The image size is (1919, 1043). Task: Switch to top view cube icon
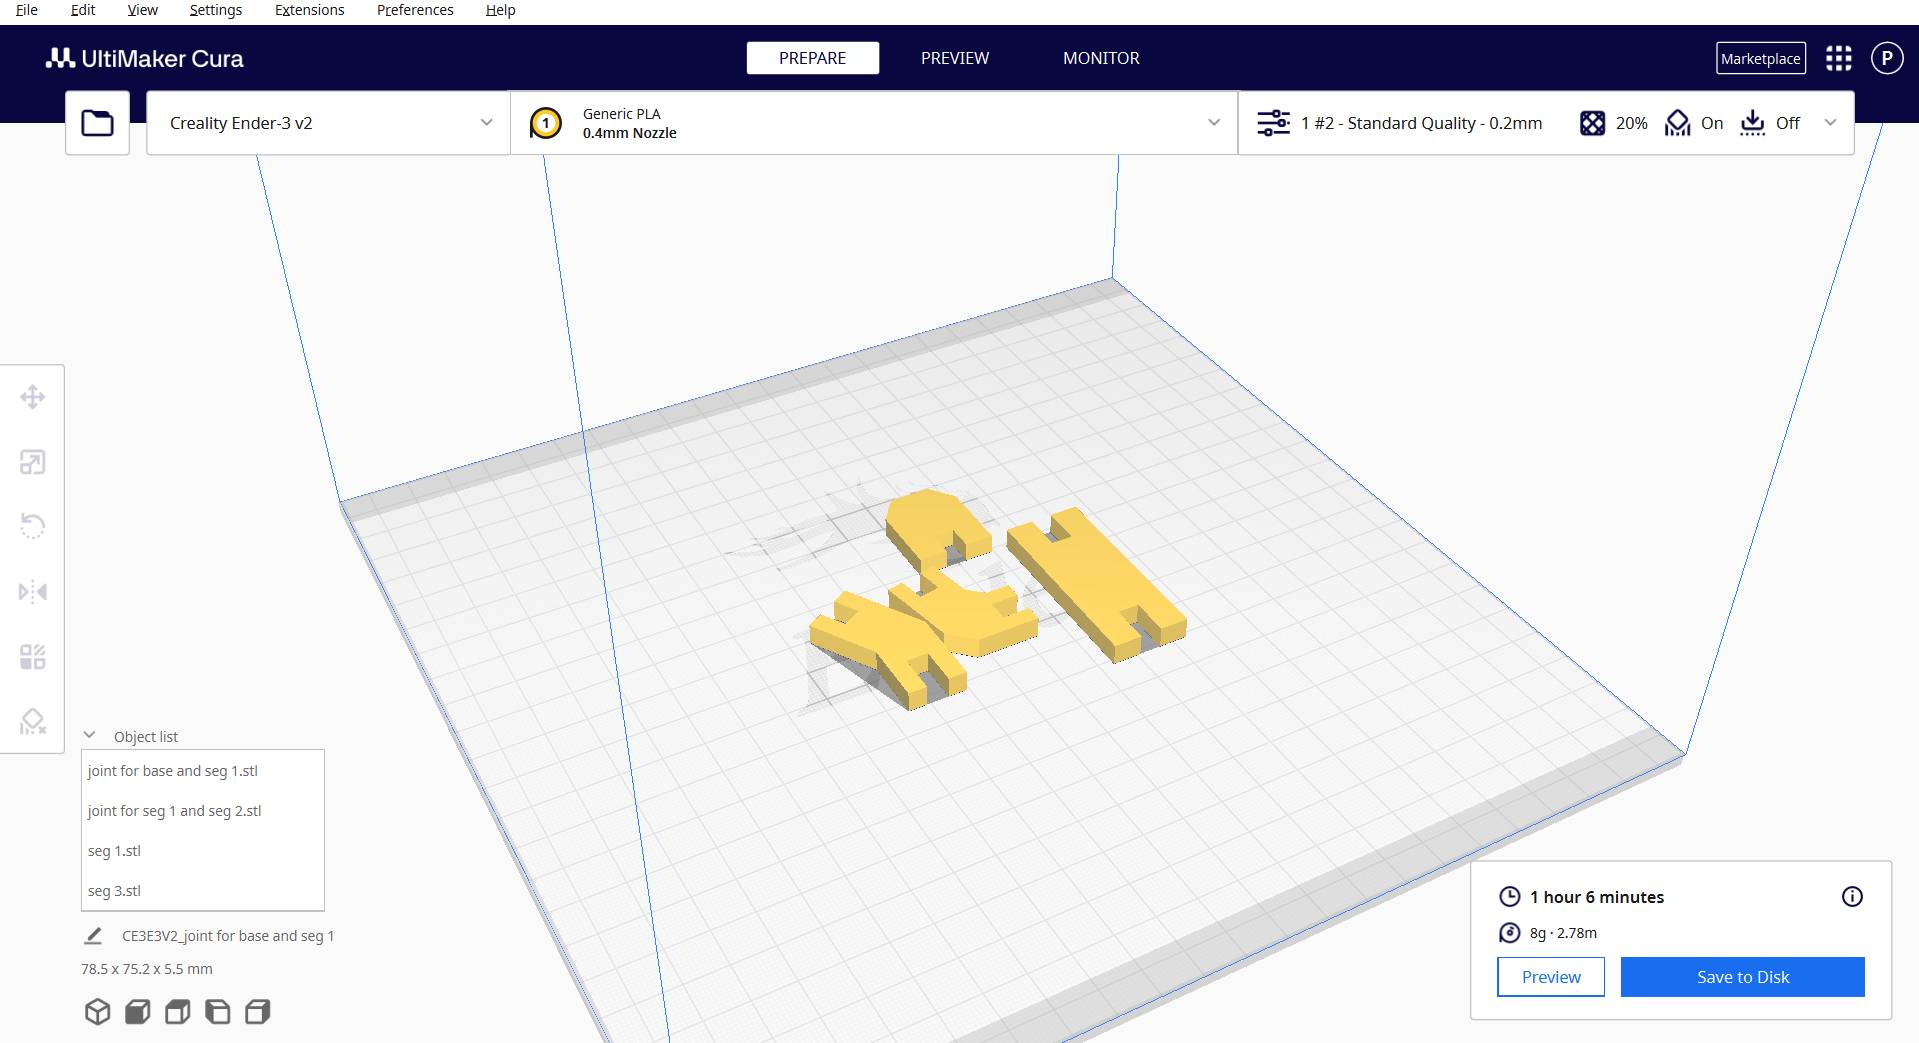177,1012
